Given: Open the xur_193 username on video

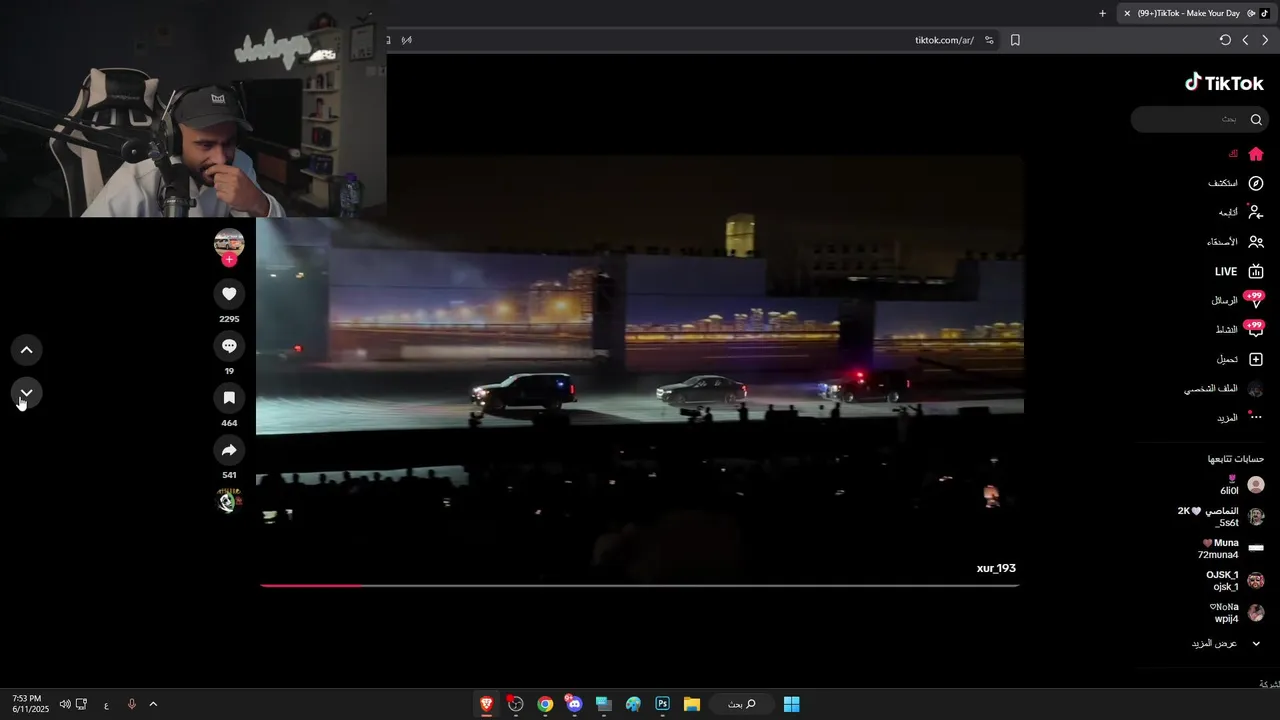Looking at the screenshot, I should click(996, 568).
